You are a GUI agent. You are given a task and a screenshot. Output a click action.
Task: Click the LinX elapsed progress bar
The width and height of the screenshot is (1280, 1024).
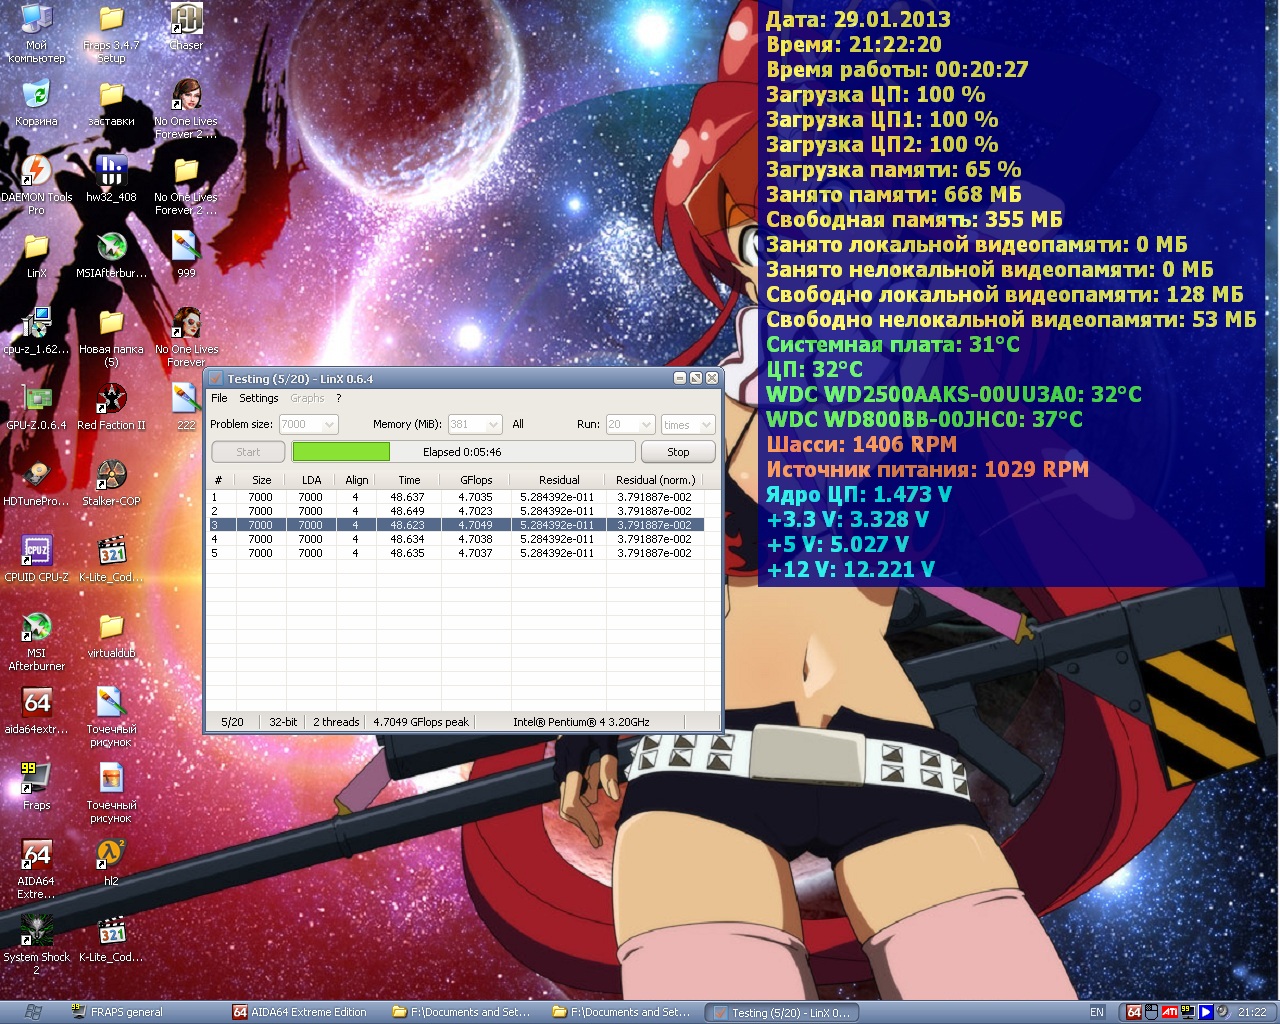(x=462, y=452)
